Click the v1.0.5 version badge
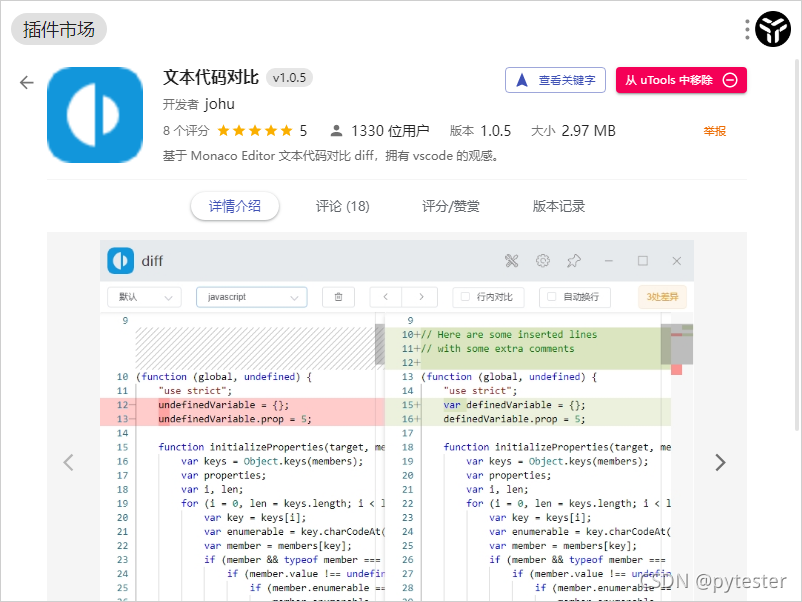 [289, 78]
